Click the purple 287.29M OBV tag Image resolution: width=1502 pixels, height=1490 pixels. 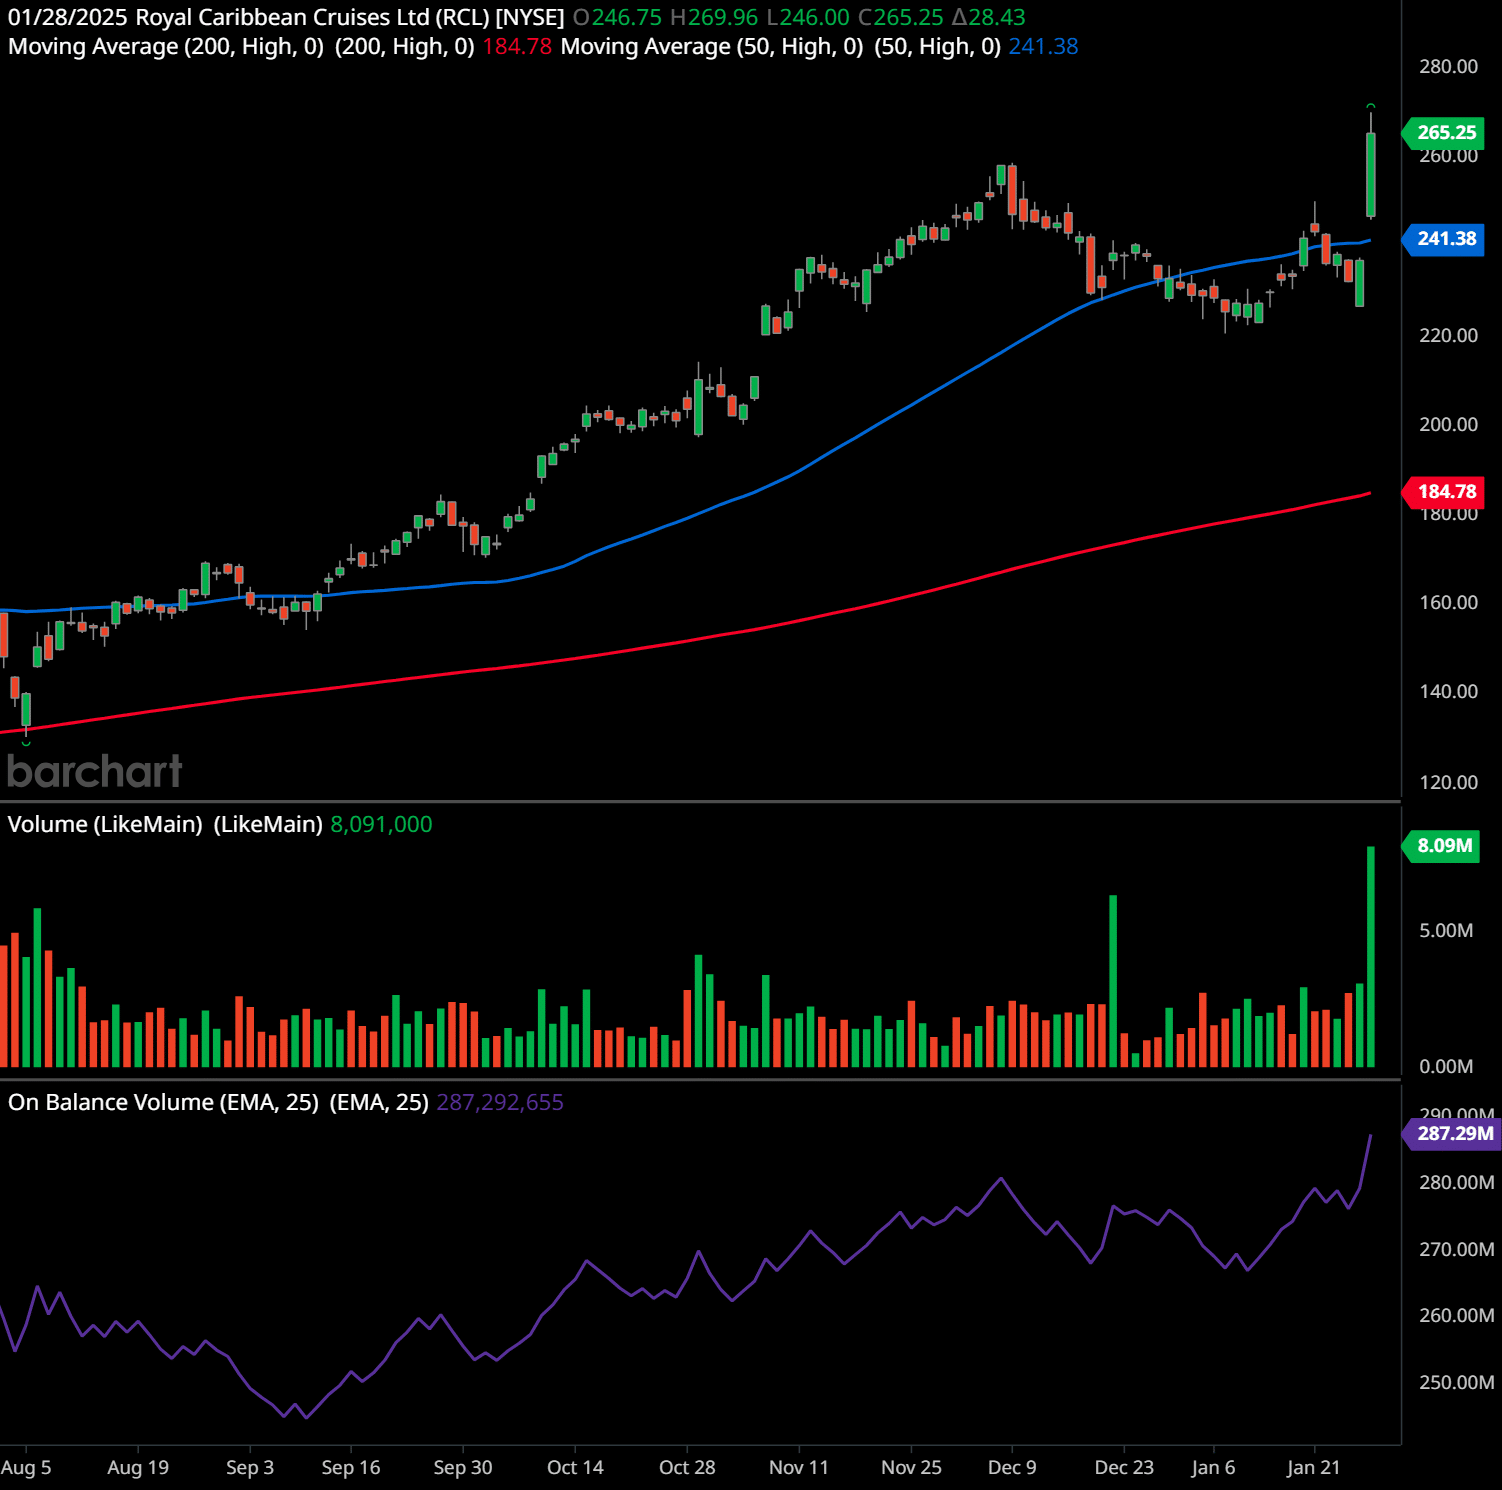[x=1453, y=1133]
